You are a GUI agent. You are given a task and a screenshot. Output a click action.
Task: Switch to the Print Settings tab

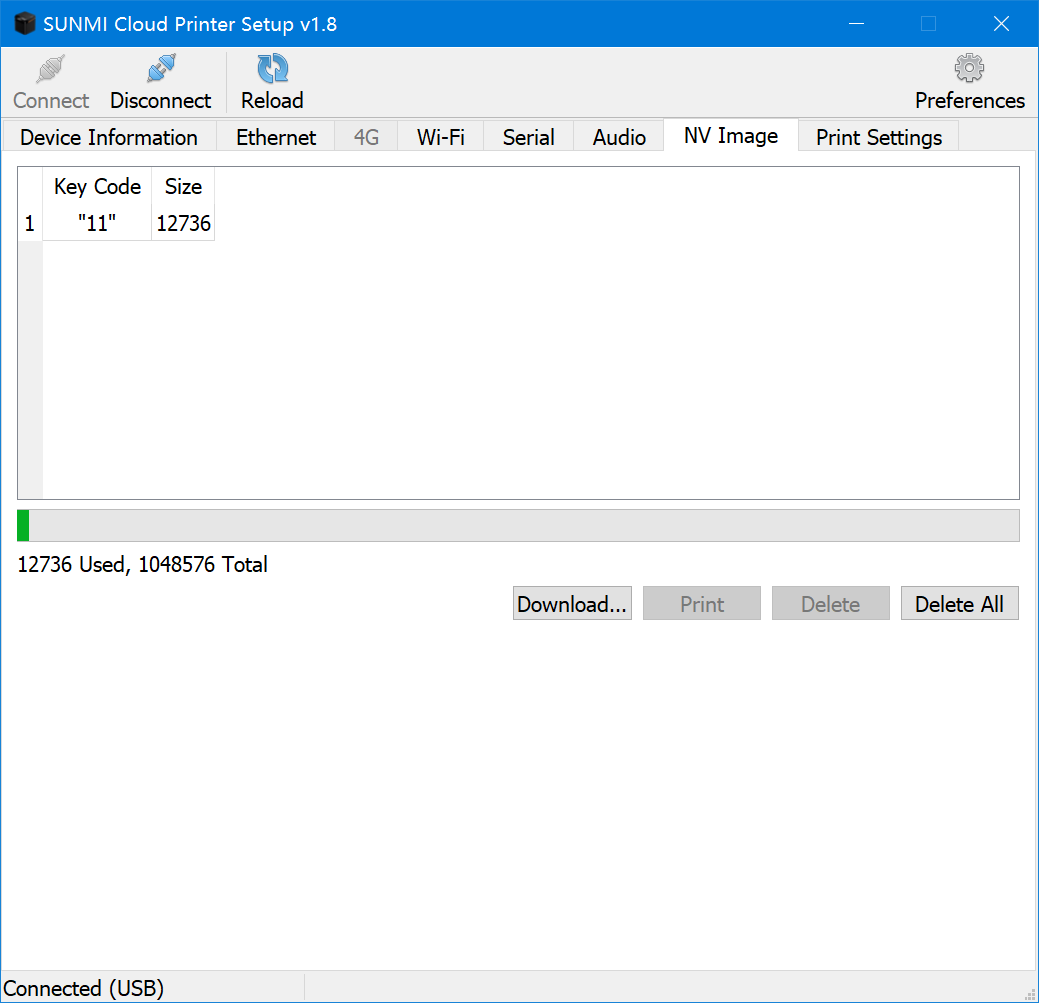(878, 137)
